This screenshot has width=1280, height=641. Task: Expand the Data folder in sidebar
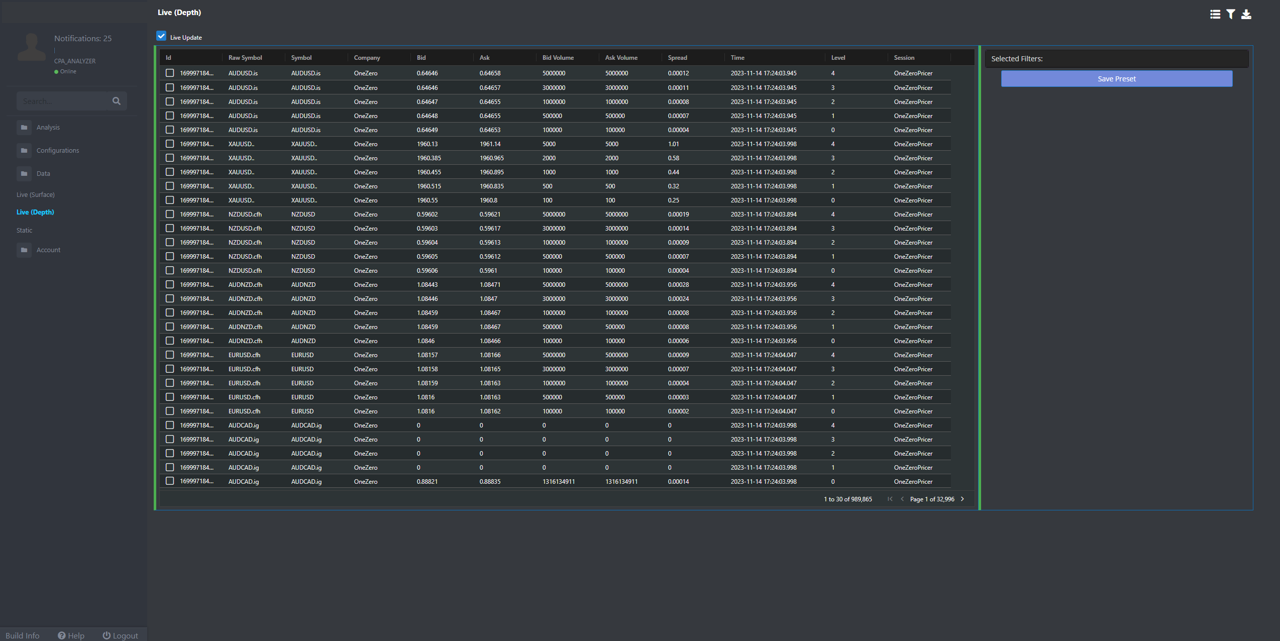pyautogui.click(x=43, y=174)
